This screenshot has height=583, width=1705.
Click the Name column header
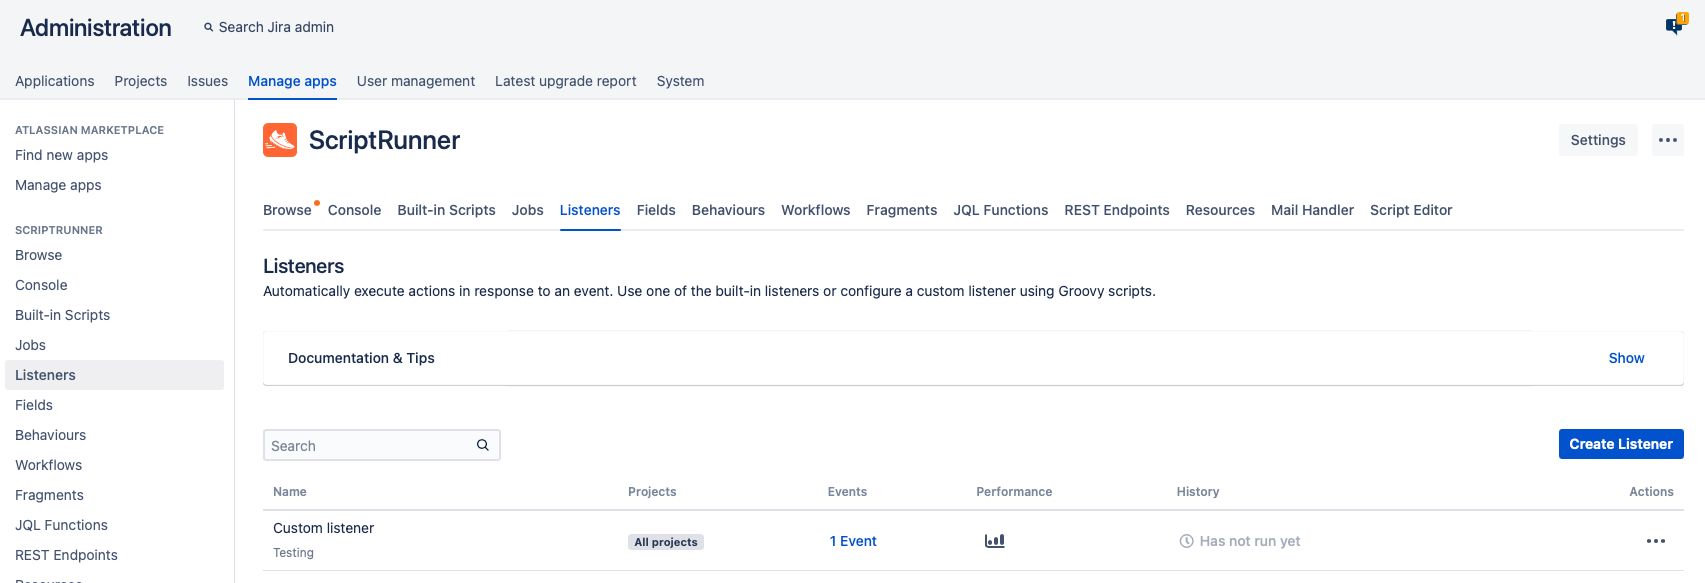290,492
